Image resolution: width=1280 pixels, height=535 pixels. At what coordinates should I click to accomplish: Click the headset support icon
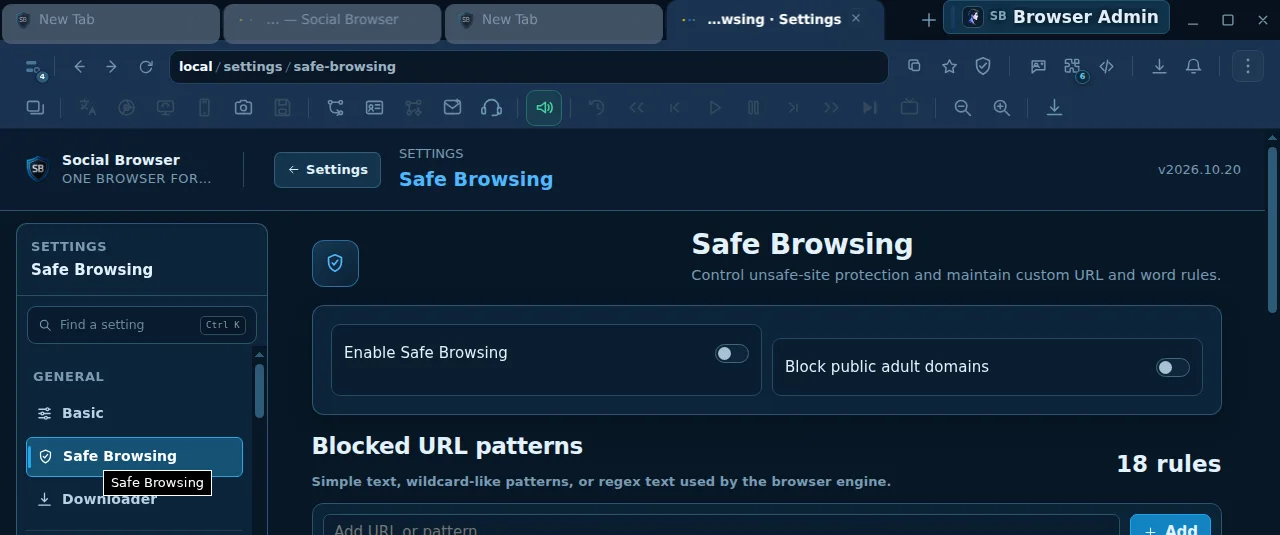click(x=491, y=108)
